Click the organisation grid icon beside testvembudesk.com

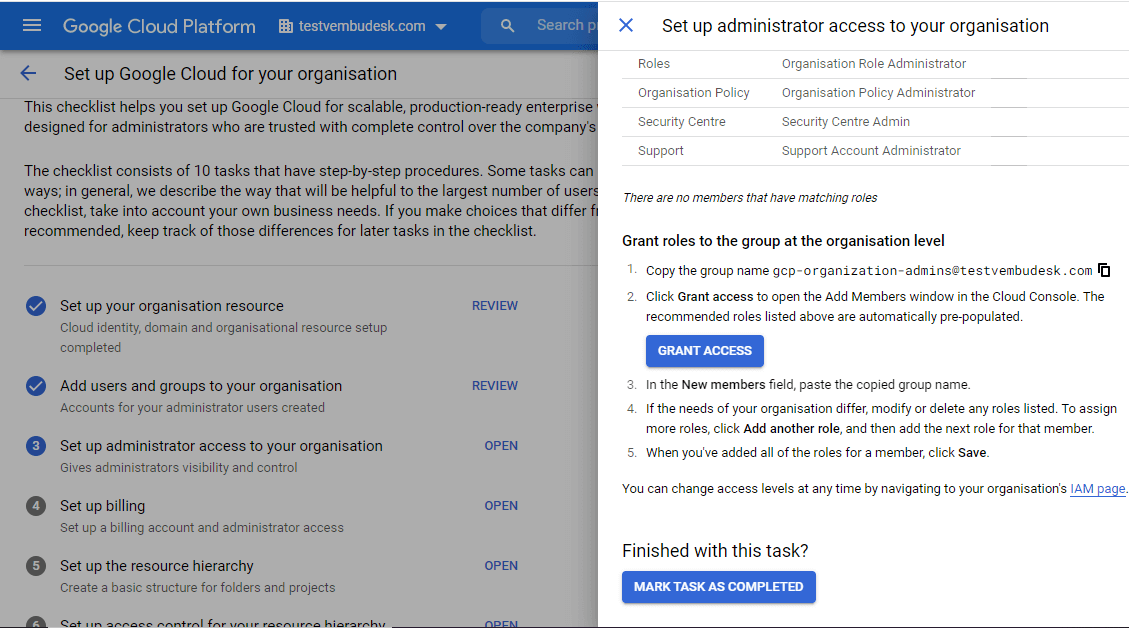coord(286,27)
